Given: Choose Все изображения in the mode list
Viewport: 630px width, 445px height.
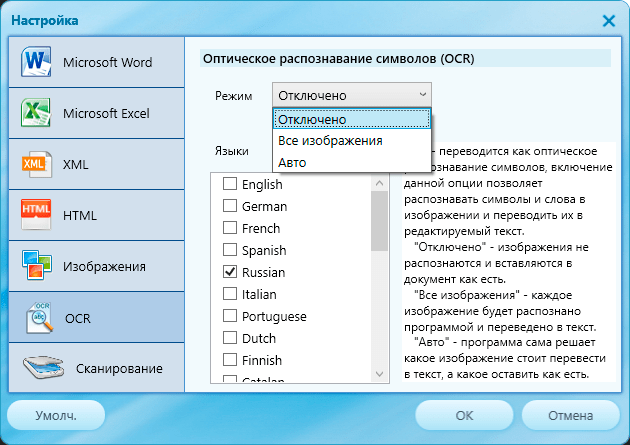Looking at the screenshot, I should (x=352, y=141).
